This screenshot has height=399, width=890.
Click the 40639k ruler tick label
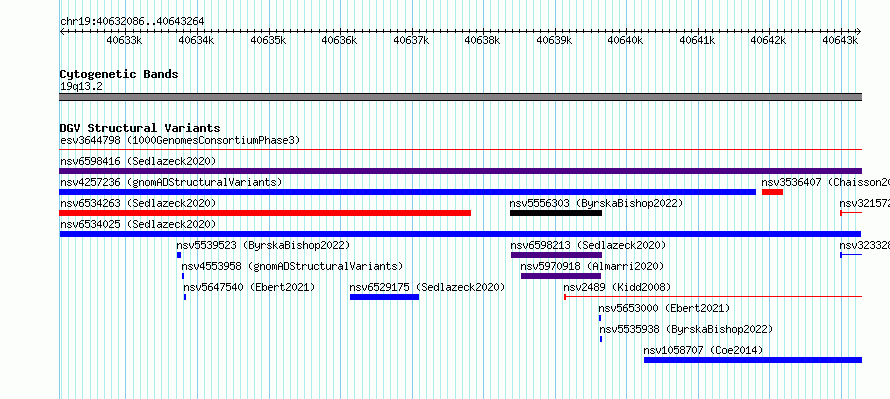tap(553, 40)
